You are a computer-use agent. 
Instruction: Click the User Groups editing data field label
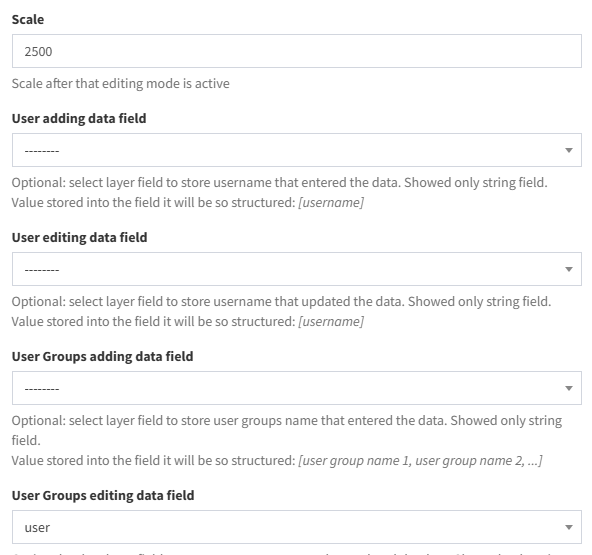point(103,495)
